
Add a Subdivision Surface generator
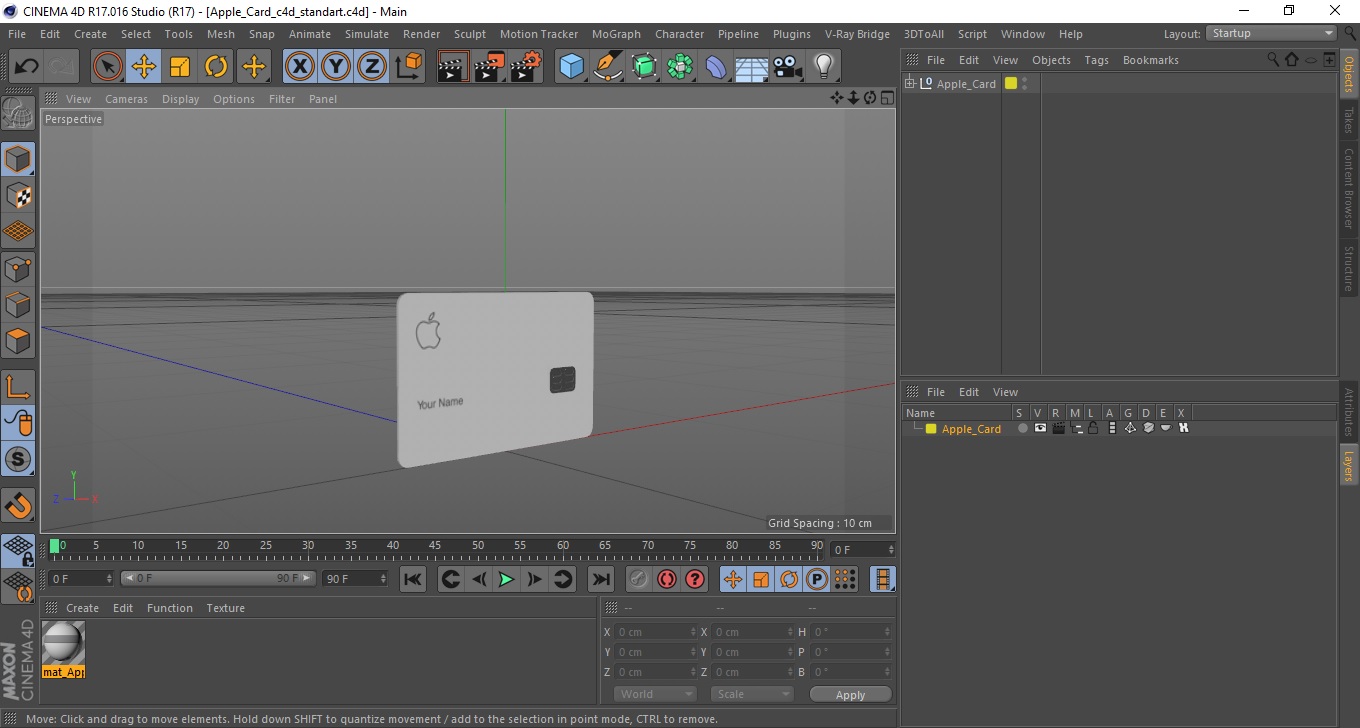point(644,67)
